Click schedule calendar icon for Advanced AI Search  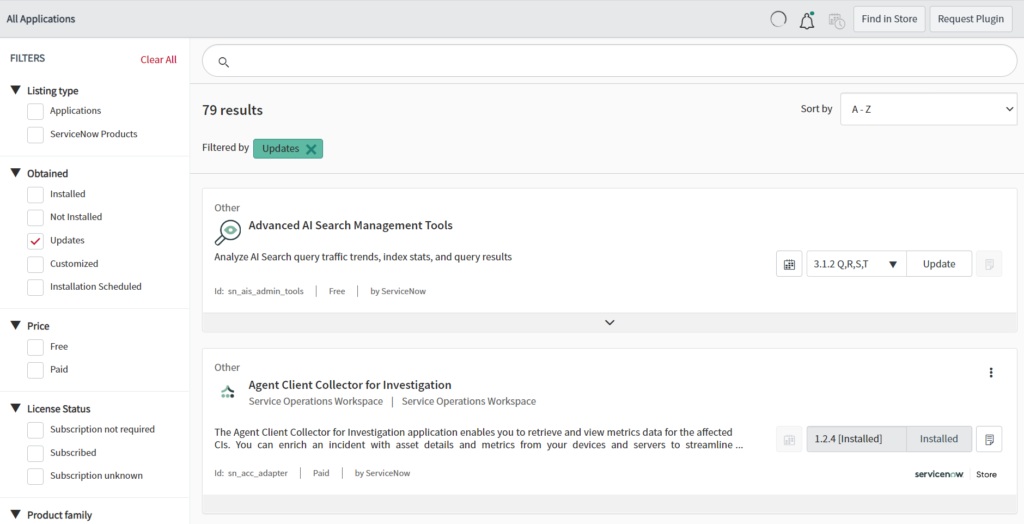[x=789, y=264]
